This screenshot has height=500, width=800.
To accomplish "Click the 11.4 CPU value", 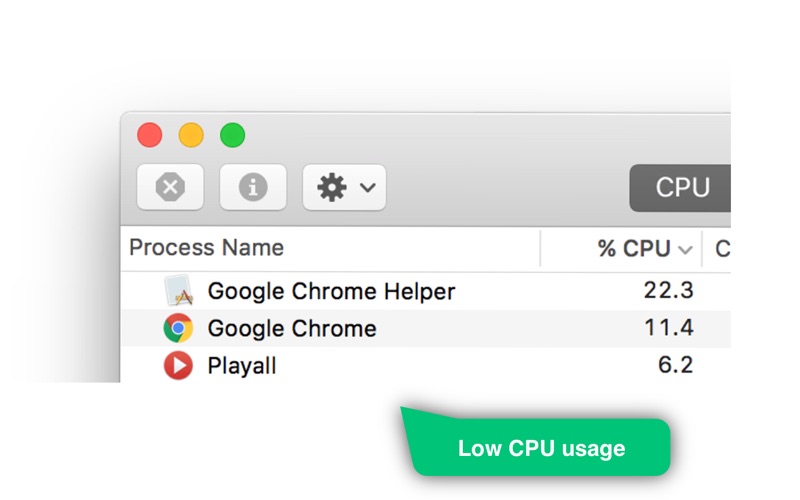I will tap(669, 328).
